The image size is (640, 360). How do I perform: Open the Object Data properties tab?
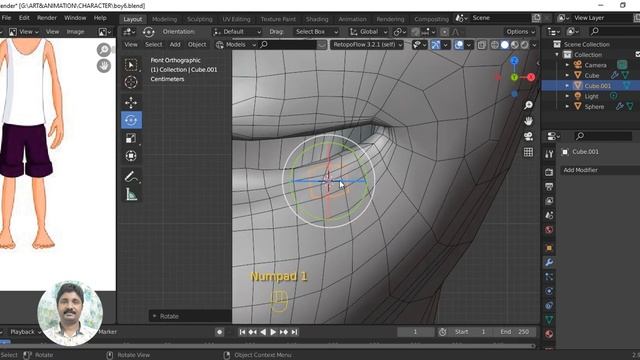(x=549, y=320)
